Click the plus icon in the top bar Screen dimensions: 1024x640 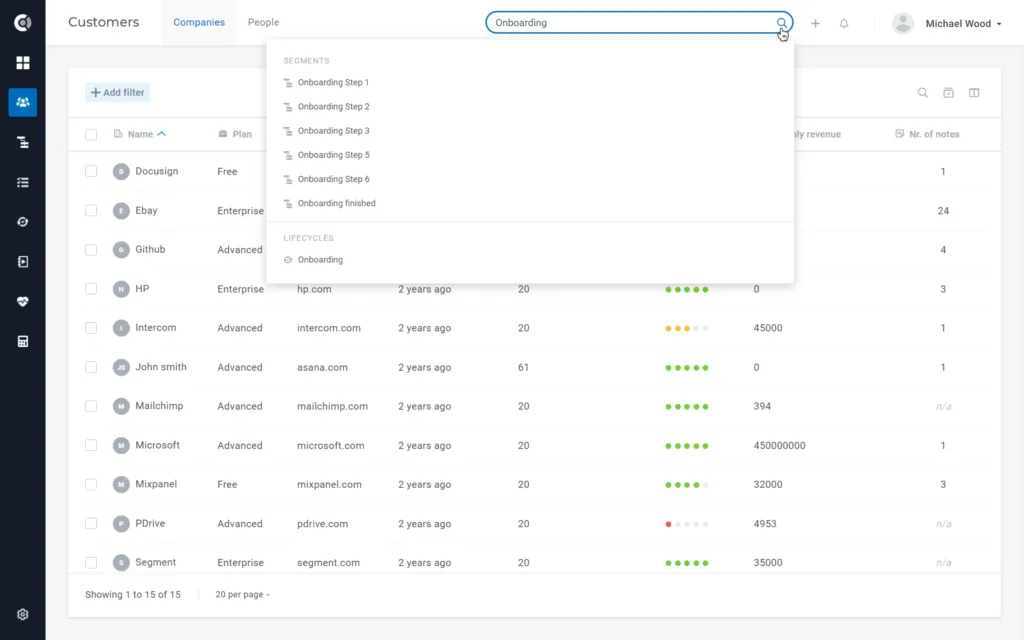[815, 24]
